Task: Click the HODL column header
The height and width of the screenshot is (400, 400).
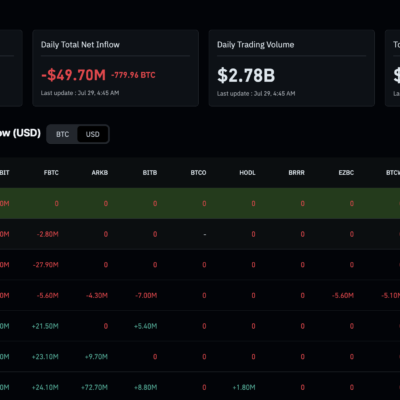Action: [247, 173]
